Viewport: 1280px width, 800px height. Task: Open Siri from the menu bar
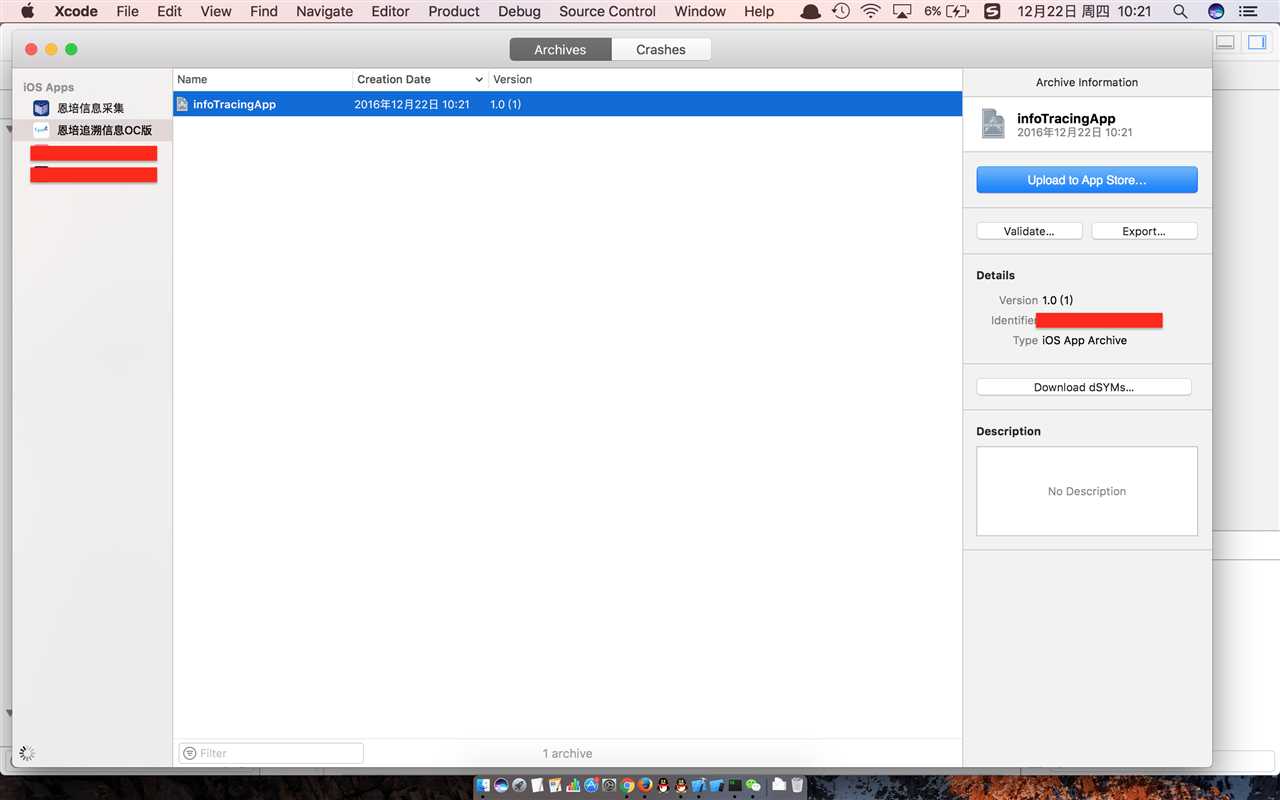tap(1216, 11)
